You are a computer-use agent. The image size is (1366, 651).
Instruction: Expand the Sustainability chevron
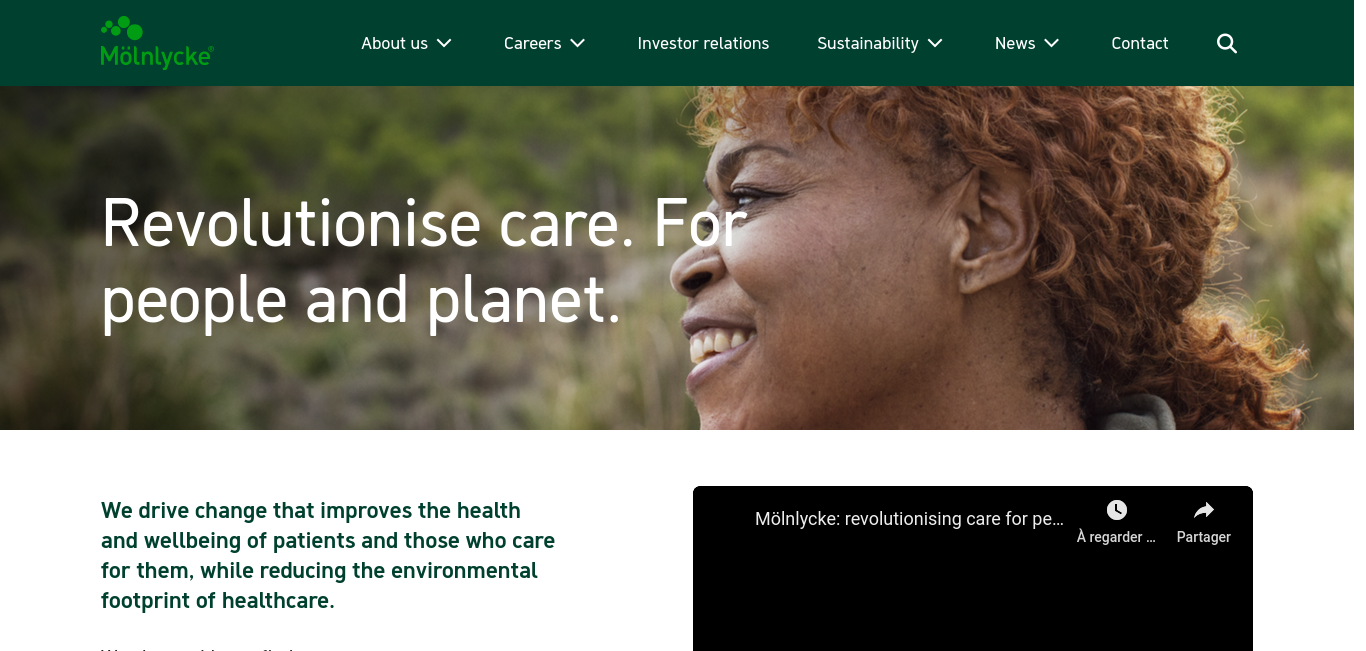coord(935,43)
